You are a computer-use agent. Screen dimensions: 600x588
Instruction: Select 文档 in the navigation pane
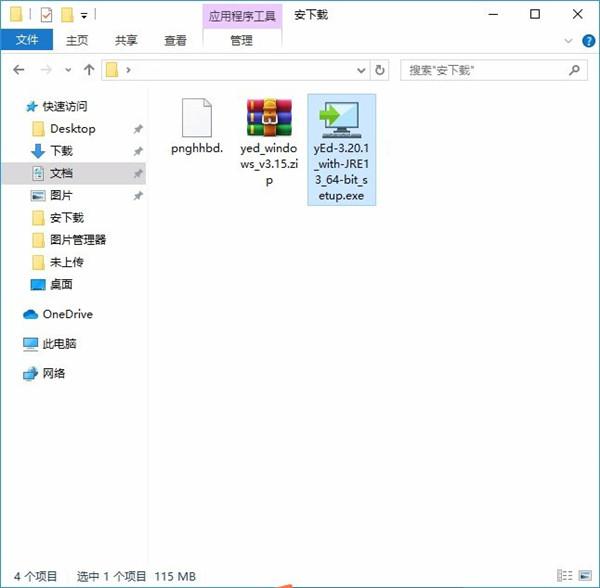(74, 173)
